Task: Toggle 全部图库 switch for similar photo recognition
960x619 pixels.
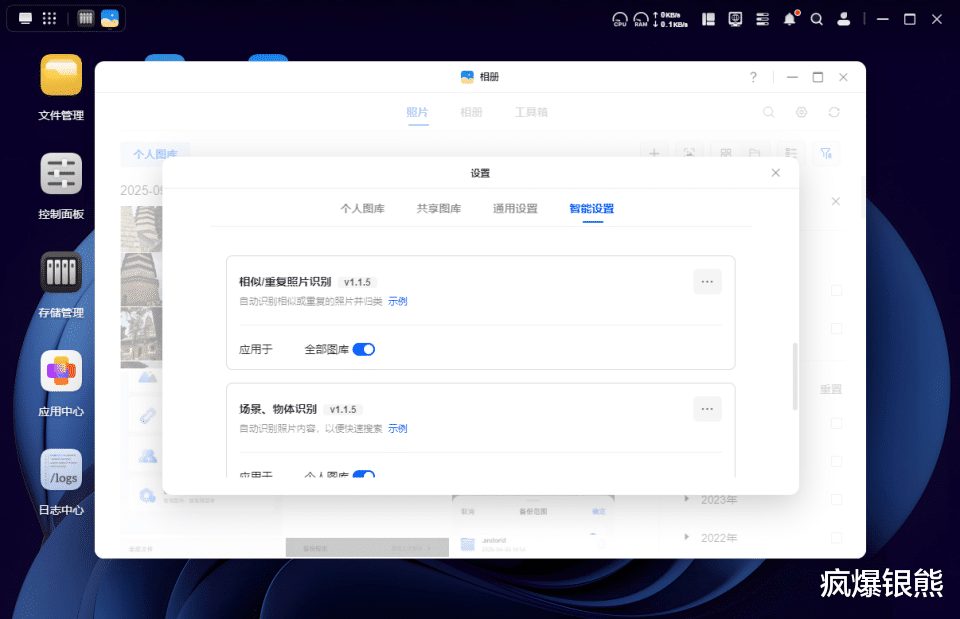Action: 364,349
